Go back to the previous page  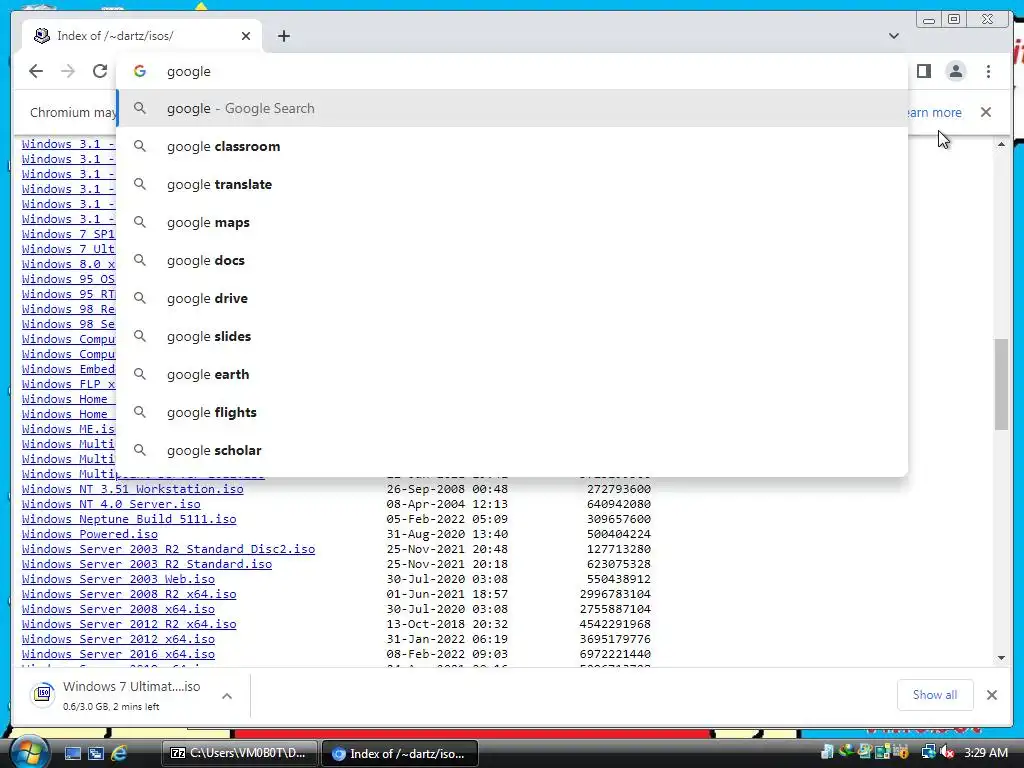(36, 71)
